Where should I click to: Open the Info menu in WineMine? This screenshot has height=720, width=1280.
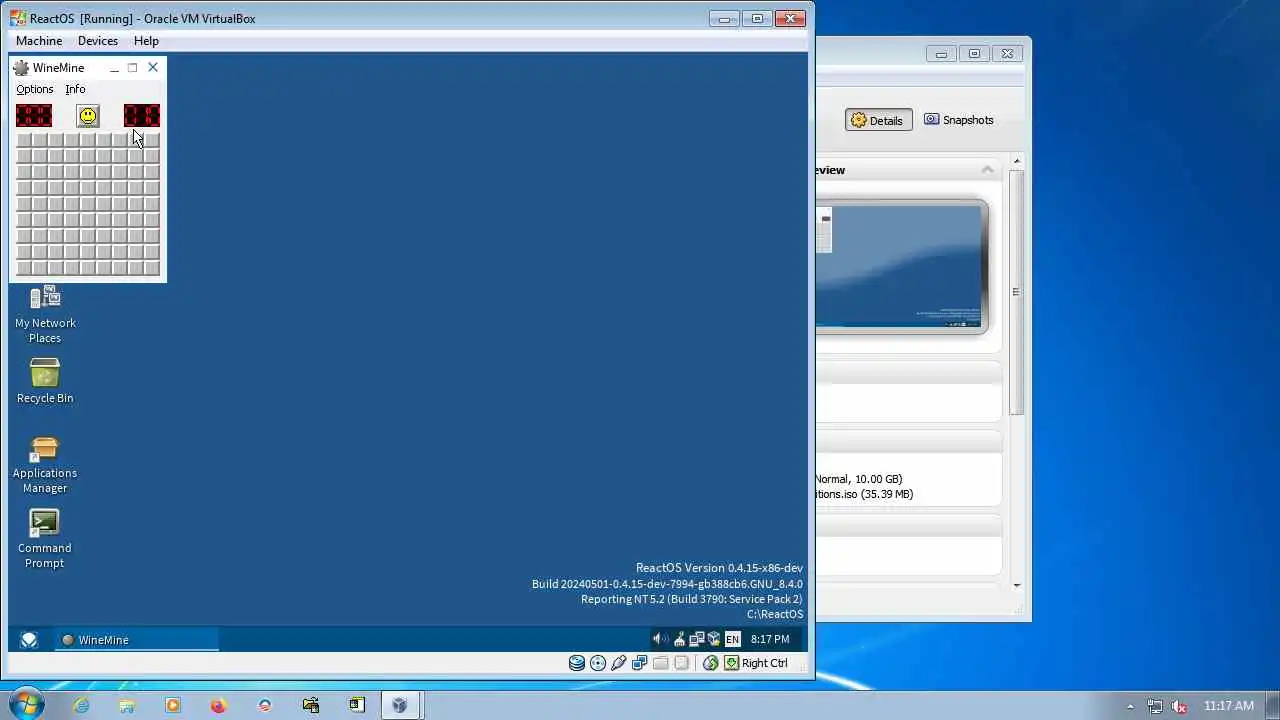[x=75, y=89]
